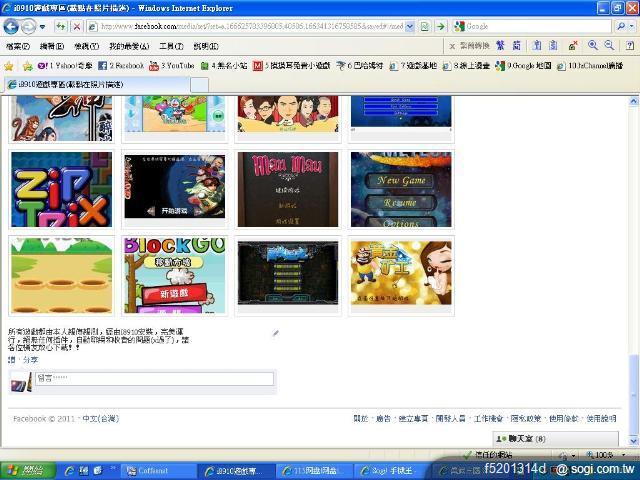Open the Mau Mau game thumbnail
640x480 pixels.
coord(288,189)
